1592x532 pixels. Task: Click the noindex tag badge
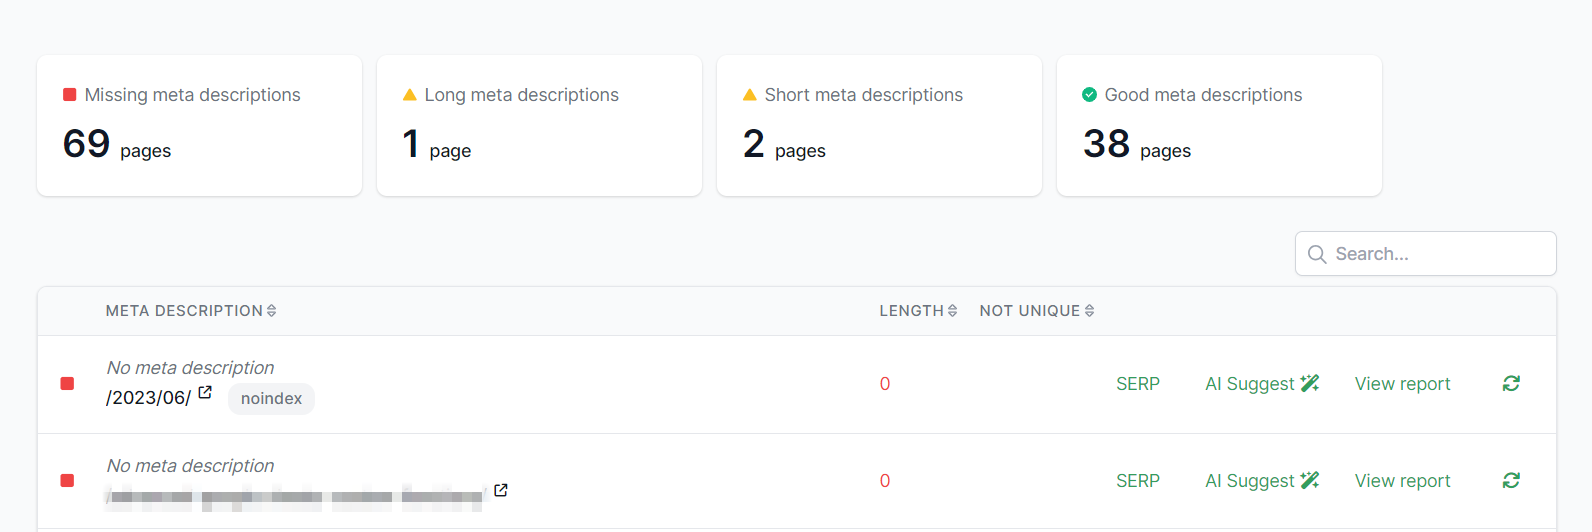pos(271,399)
